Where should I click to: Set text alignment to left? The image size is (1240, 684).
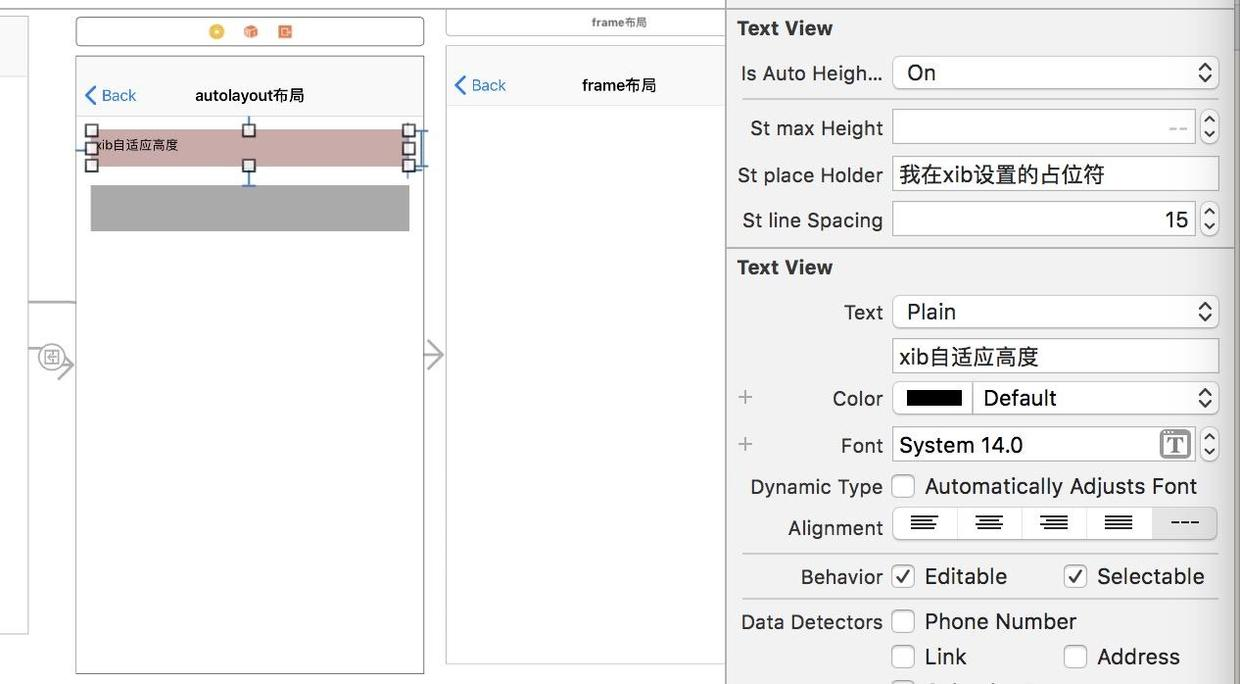pyautogui.click(x=924, y=523)
